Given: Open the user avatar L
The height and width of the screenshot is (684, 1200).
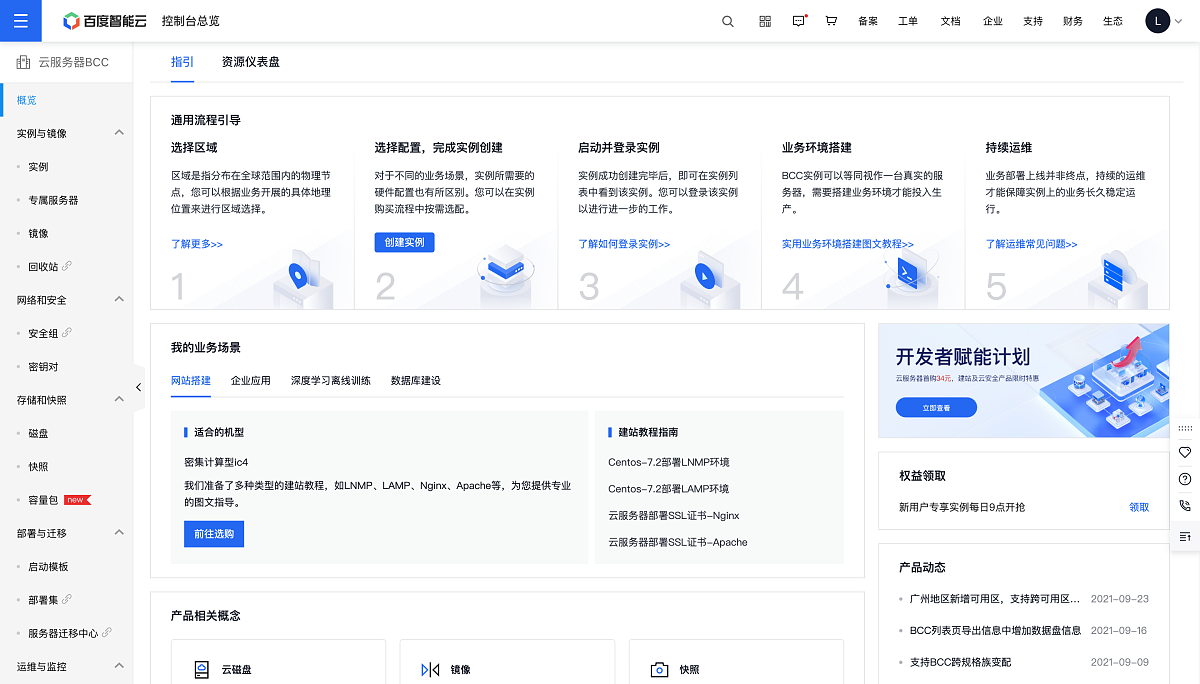Looking at the screenshot, I should (x=1157, y=21).
